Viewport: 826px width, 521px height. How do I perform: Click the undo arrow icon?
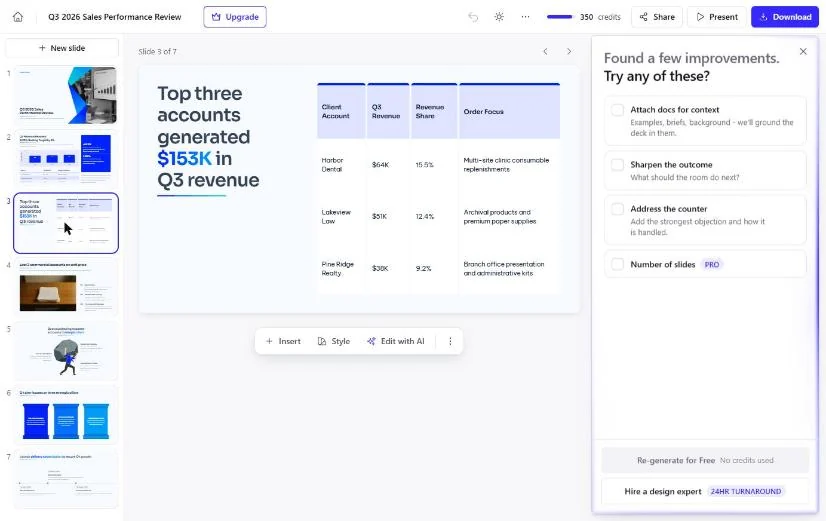[x=473, y=17]
